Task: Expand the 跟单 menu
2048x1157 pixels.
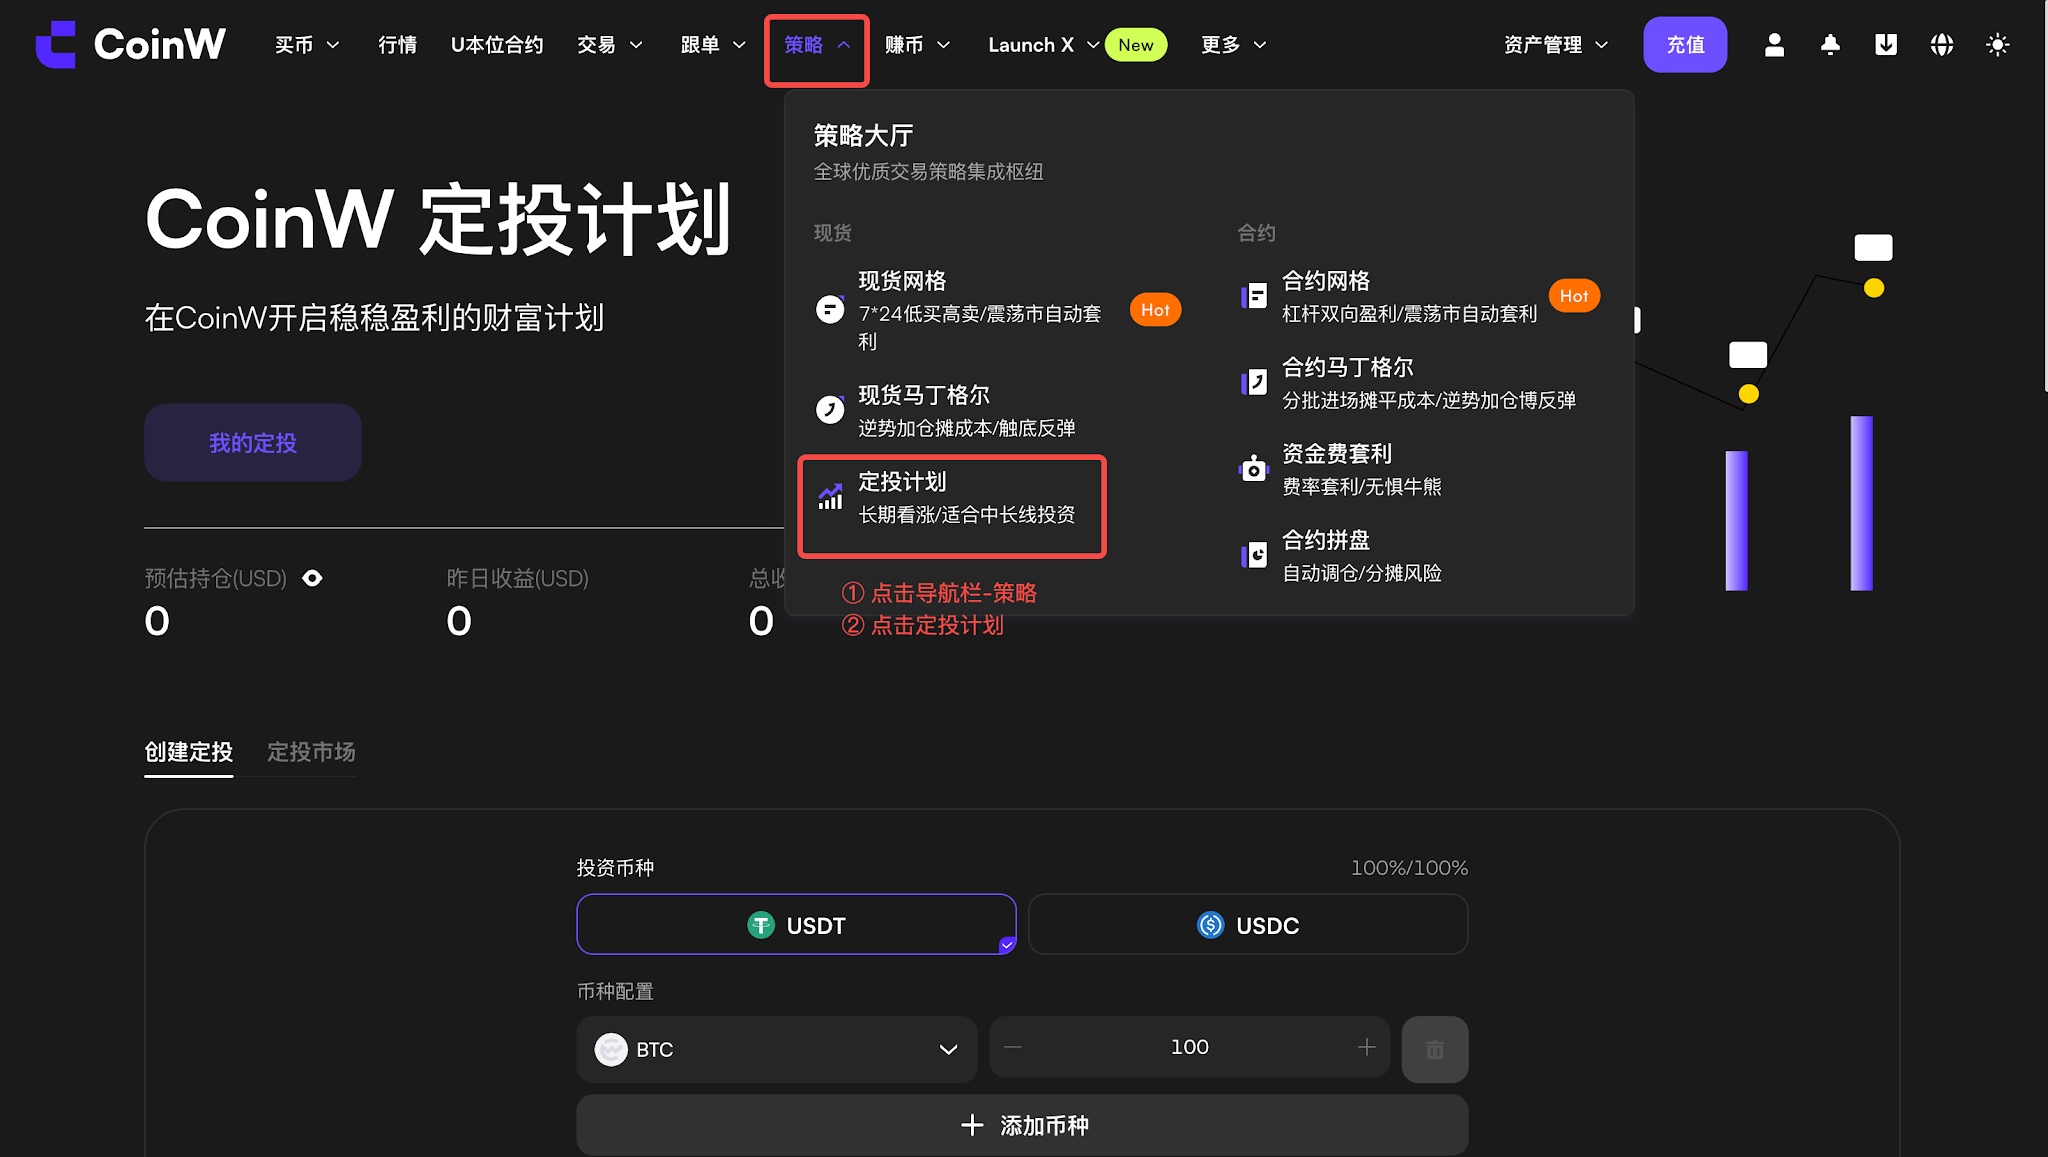Action: point(713,45)
